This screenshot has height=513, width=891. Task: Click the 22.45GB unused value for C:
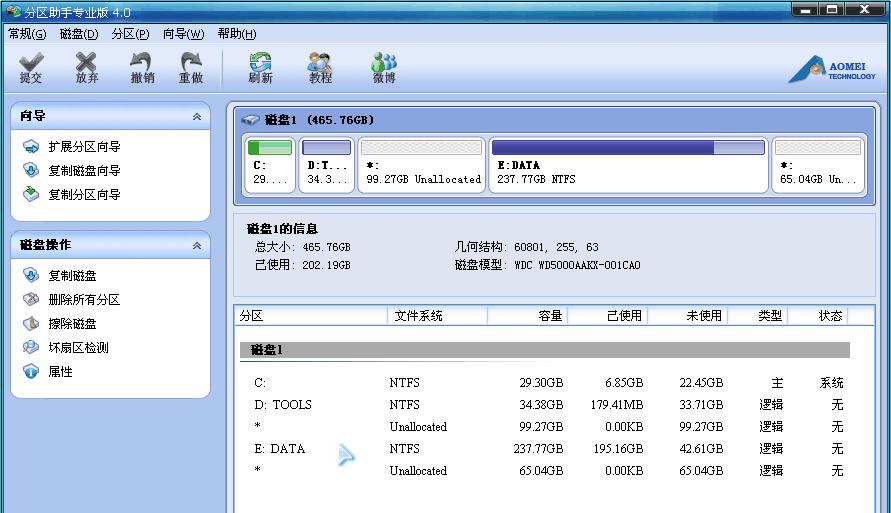[701, 383]
